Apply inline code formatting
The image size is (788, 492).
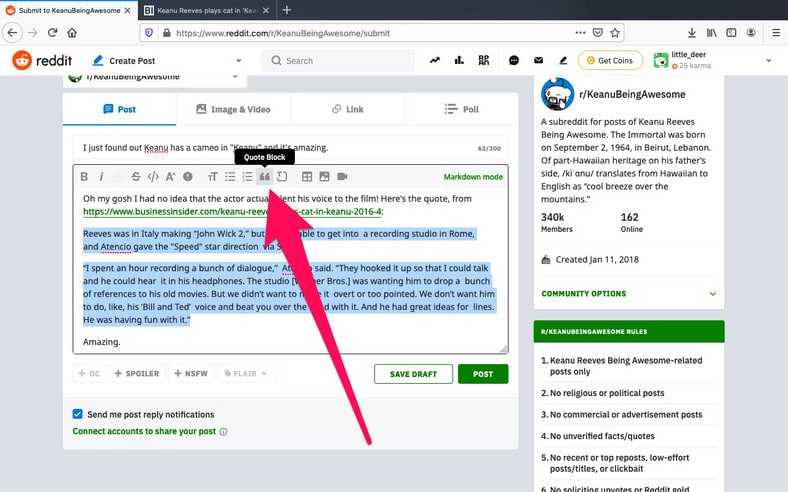(x=153, y=176)
